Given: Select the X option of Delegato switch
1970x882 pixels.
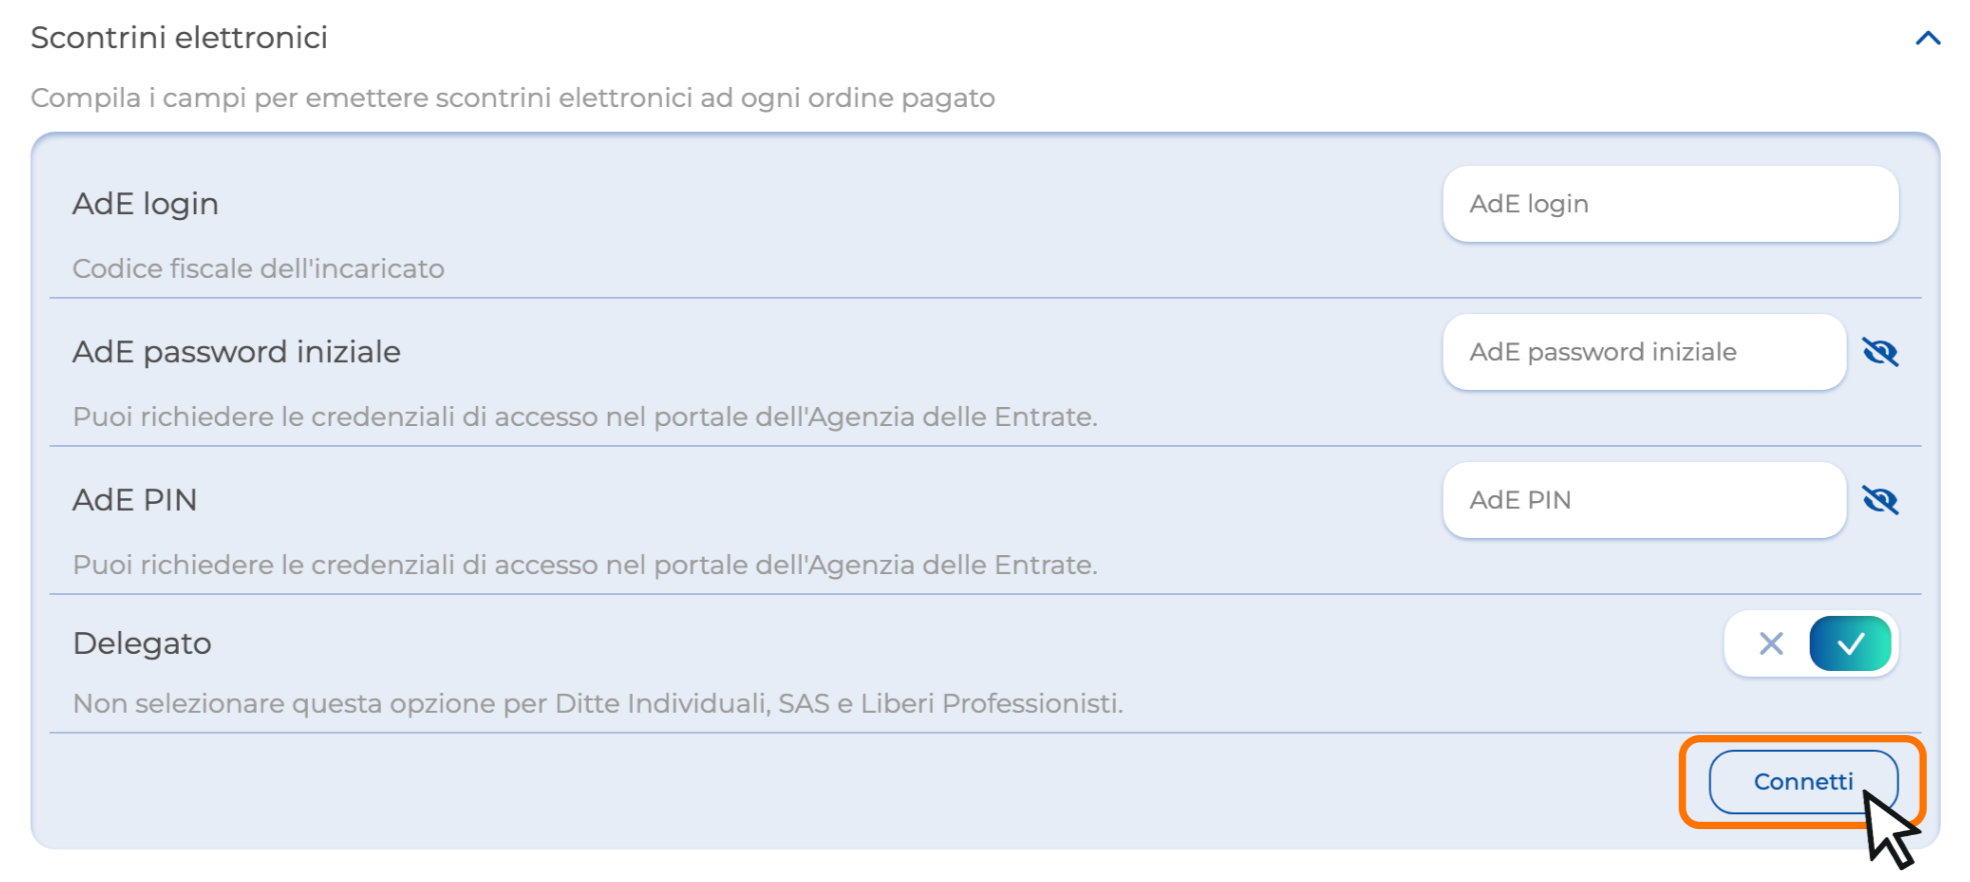Looking at the screenshot, I should click(x=1771, y=644).
